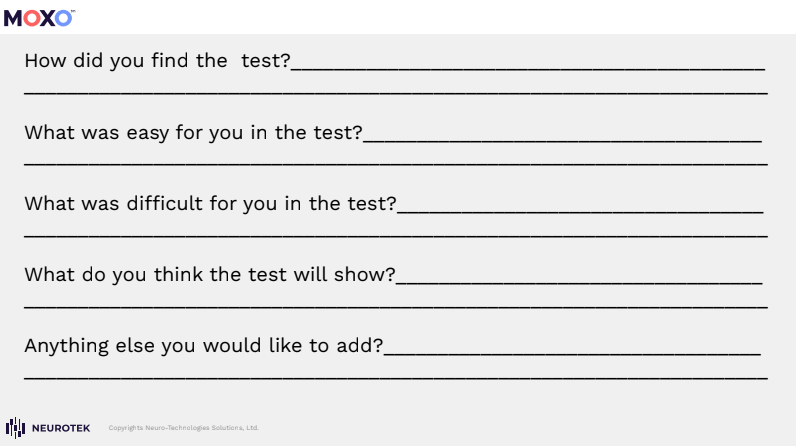The height and width of the screenshot is (446, 796).
Task: Click the second answer line under the find-the-test question
Action: click(x=395, y=91)
